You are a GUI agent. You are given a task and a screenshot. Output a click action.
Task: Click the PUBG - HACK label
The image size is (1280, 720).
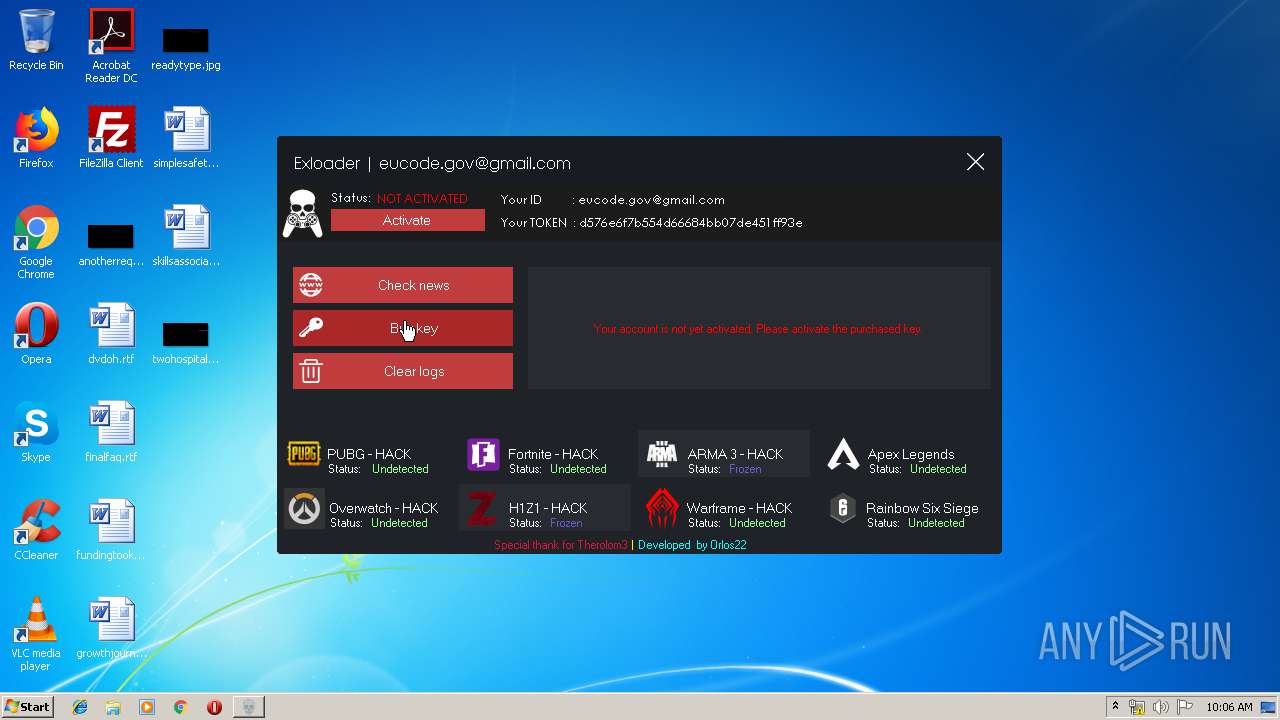point(369,454)
